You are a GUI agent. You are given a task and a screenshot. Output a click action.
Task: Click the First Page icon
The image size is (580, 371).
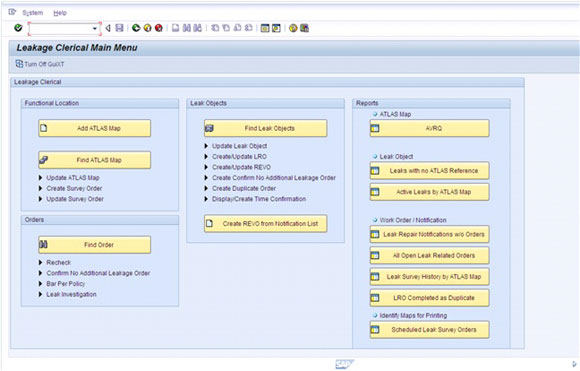click(215, 28)
